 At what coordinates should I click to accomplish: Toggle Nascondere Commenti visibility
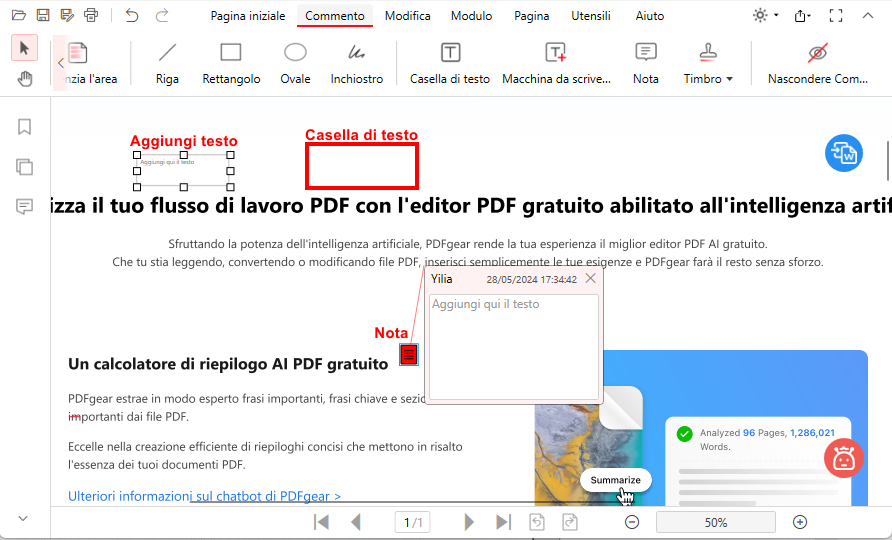click(817, 64)
